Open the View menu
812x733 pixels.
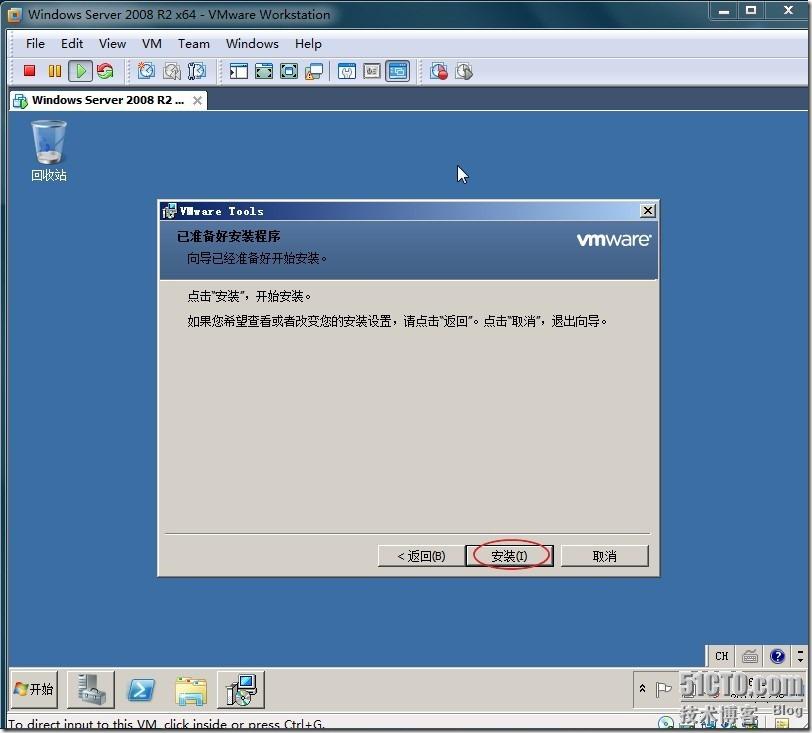[x=112, y=44]
